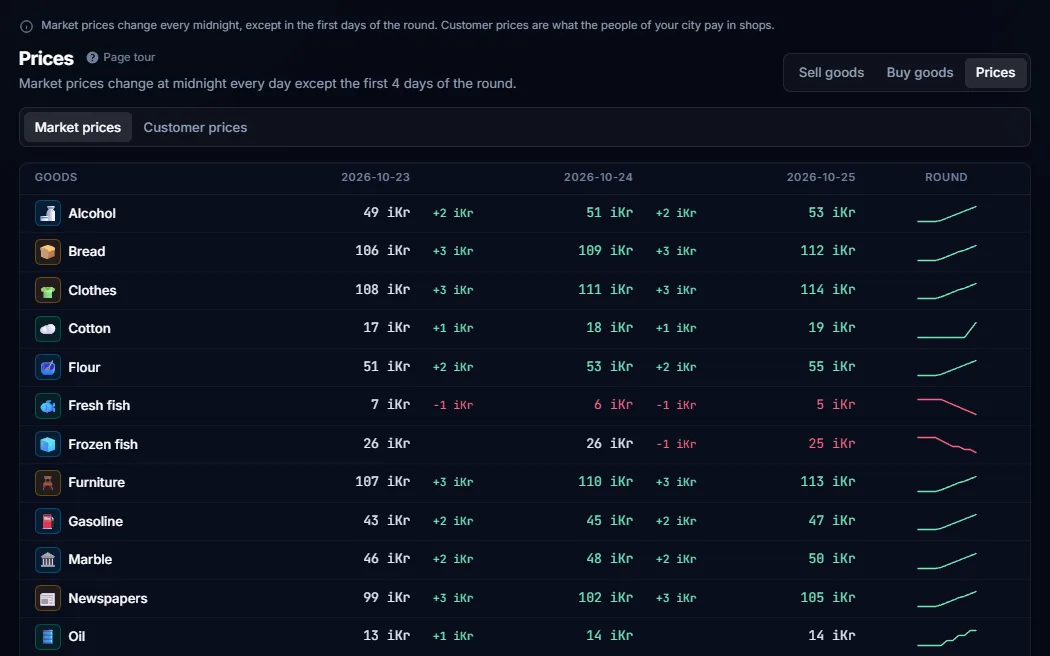Click the 2026-10-23 column header
The image size is (1050, 656).
click(375, 177)
